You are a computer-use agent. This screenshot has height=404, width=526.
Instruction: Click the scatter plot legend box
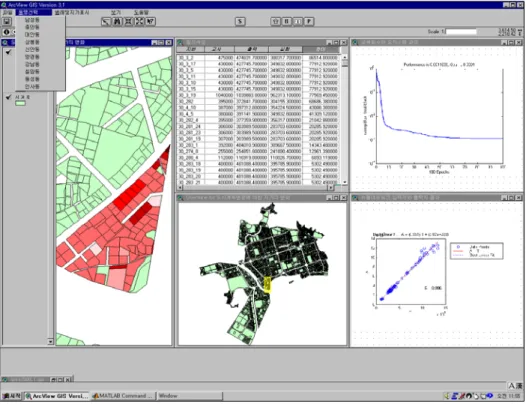tap(476, 251)
